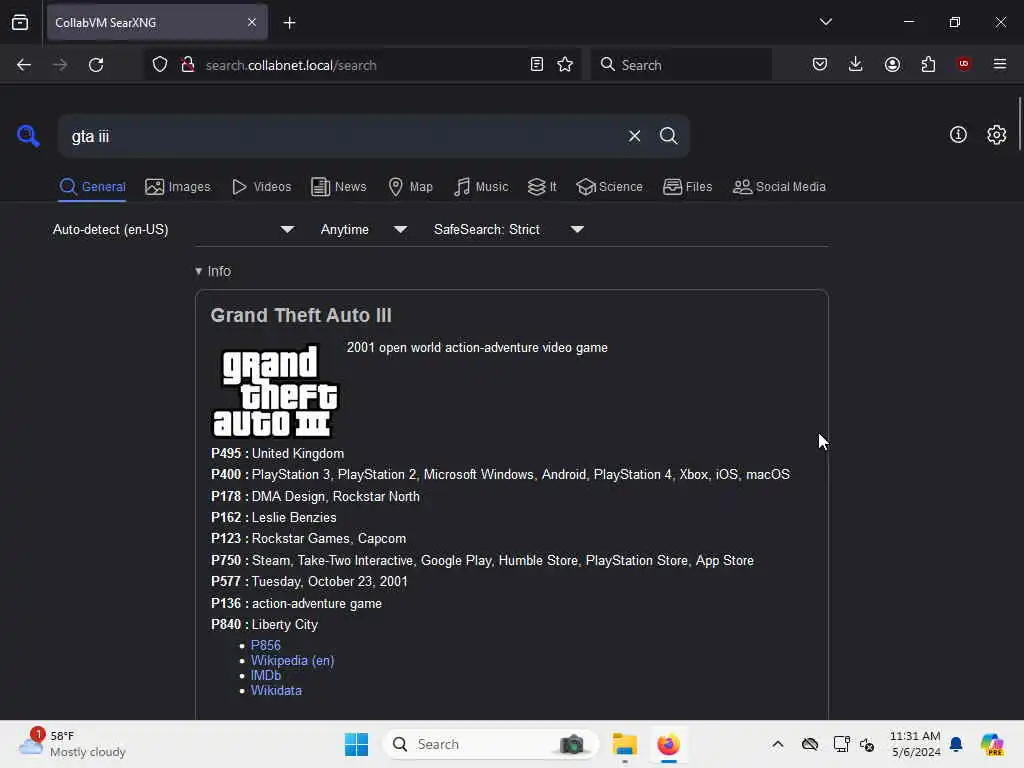Click the Liberty City P840 value
The width and height of the screenshot is (1024, 768).
pyautogui.click(x=285, y=624)
